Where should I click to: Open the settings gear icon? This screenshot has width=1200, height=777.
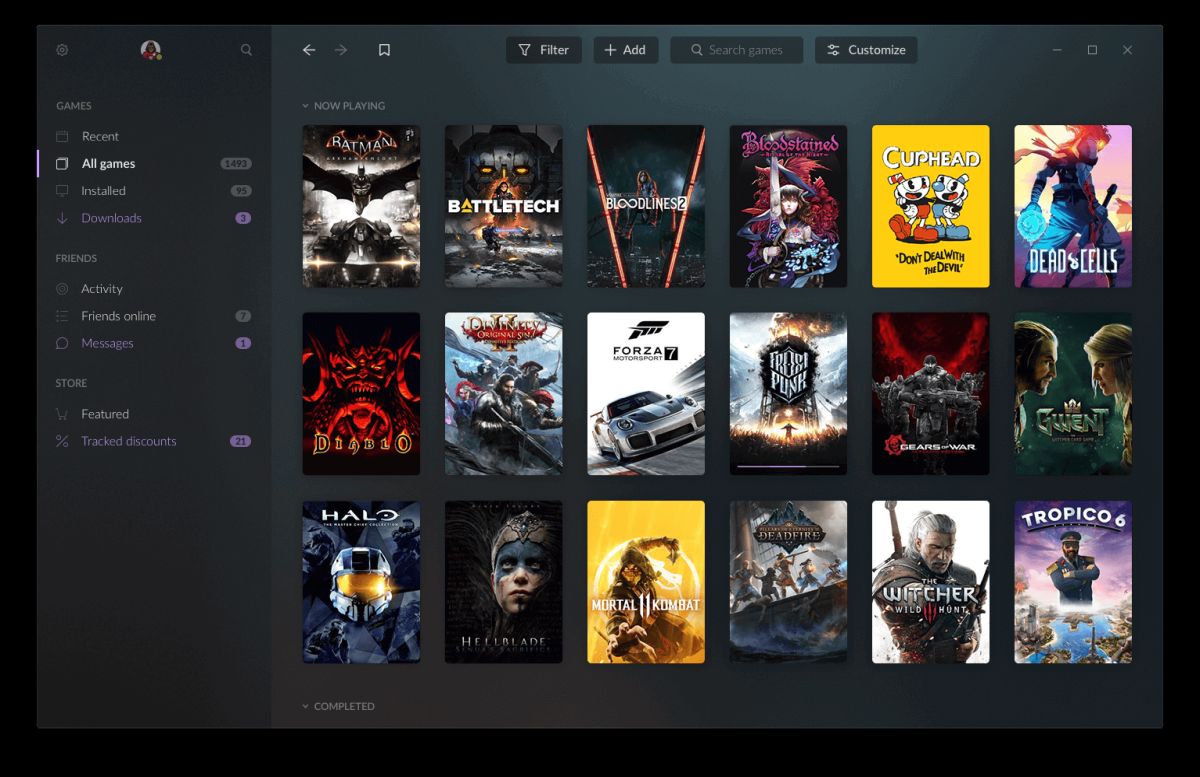click(x=62, y=49)
